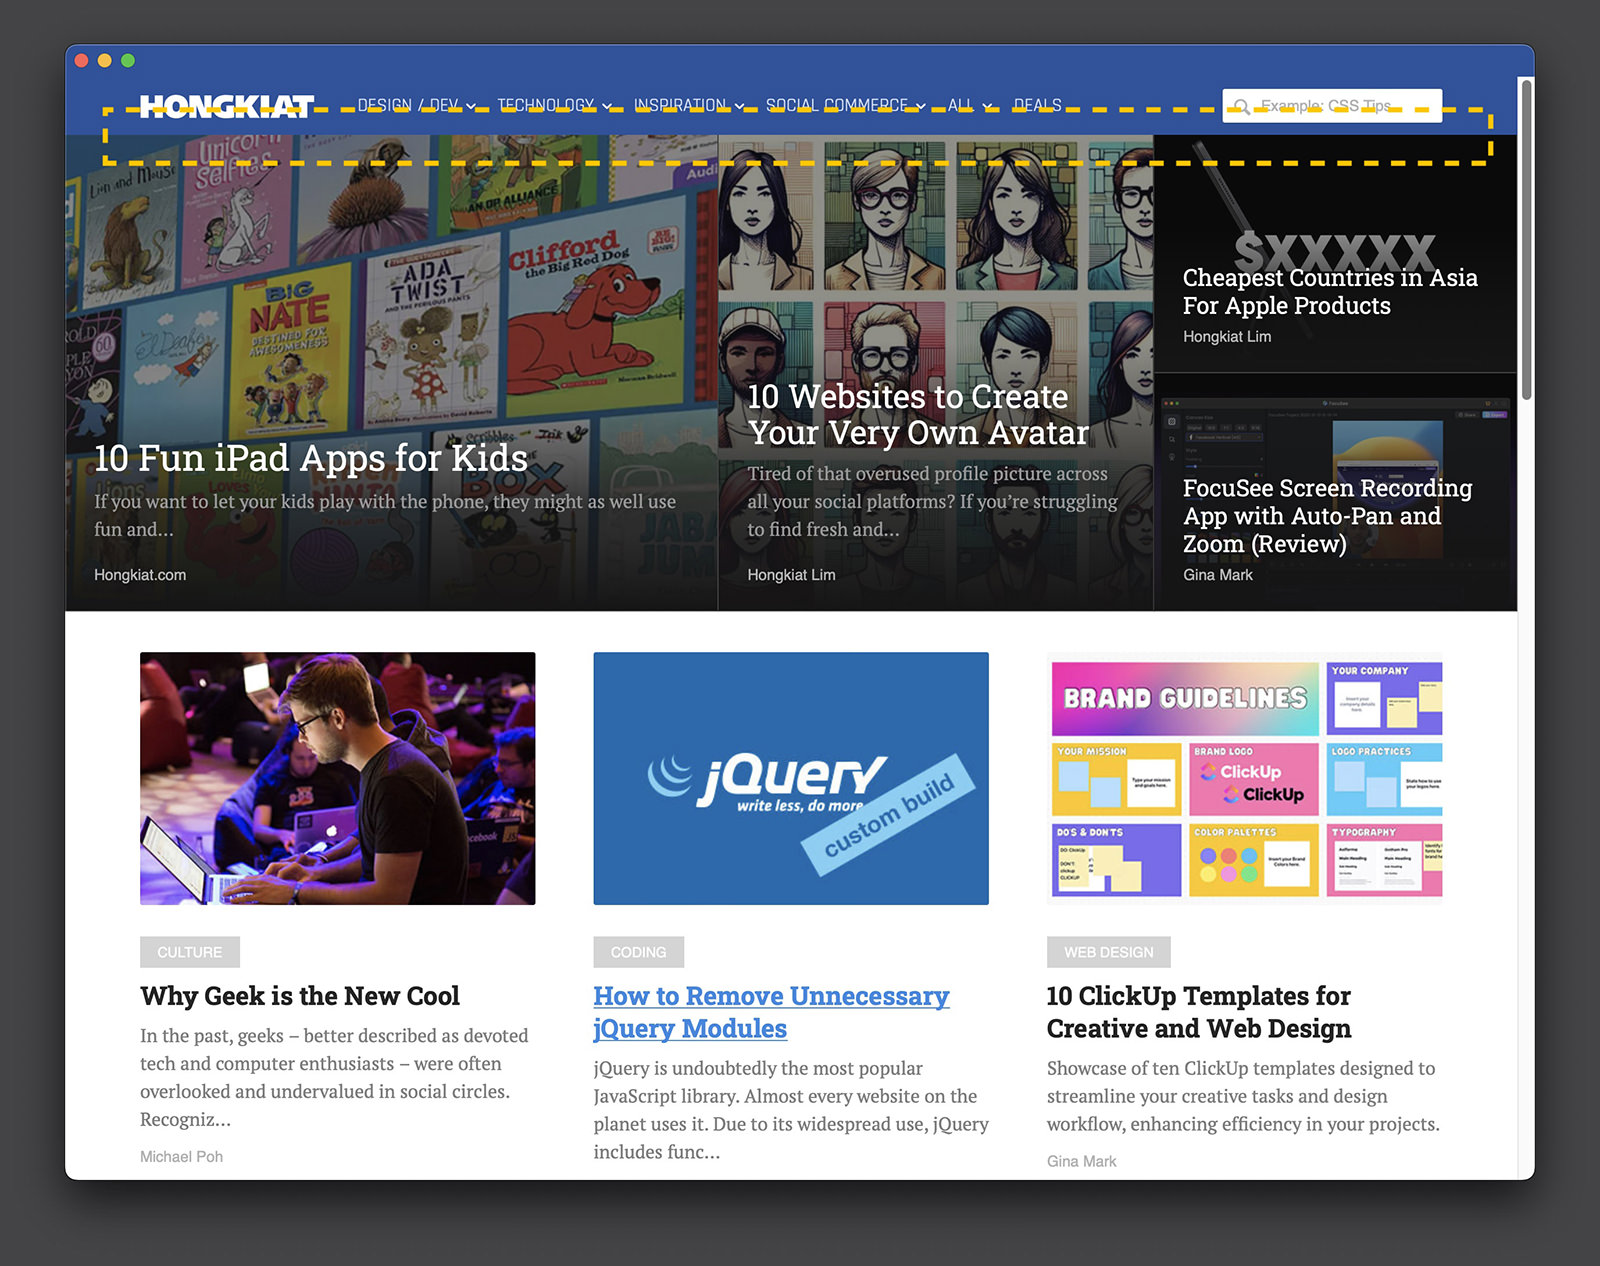
Task: Open the jQuery custom build thumbnail
Action: coord(791,778)
